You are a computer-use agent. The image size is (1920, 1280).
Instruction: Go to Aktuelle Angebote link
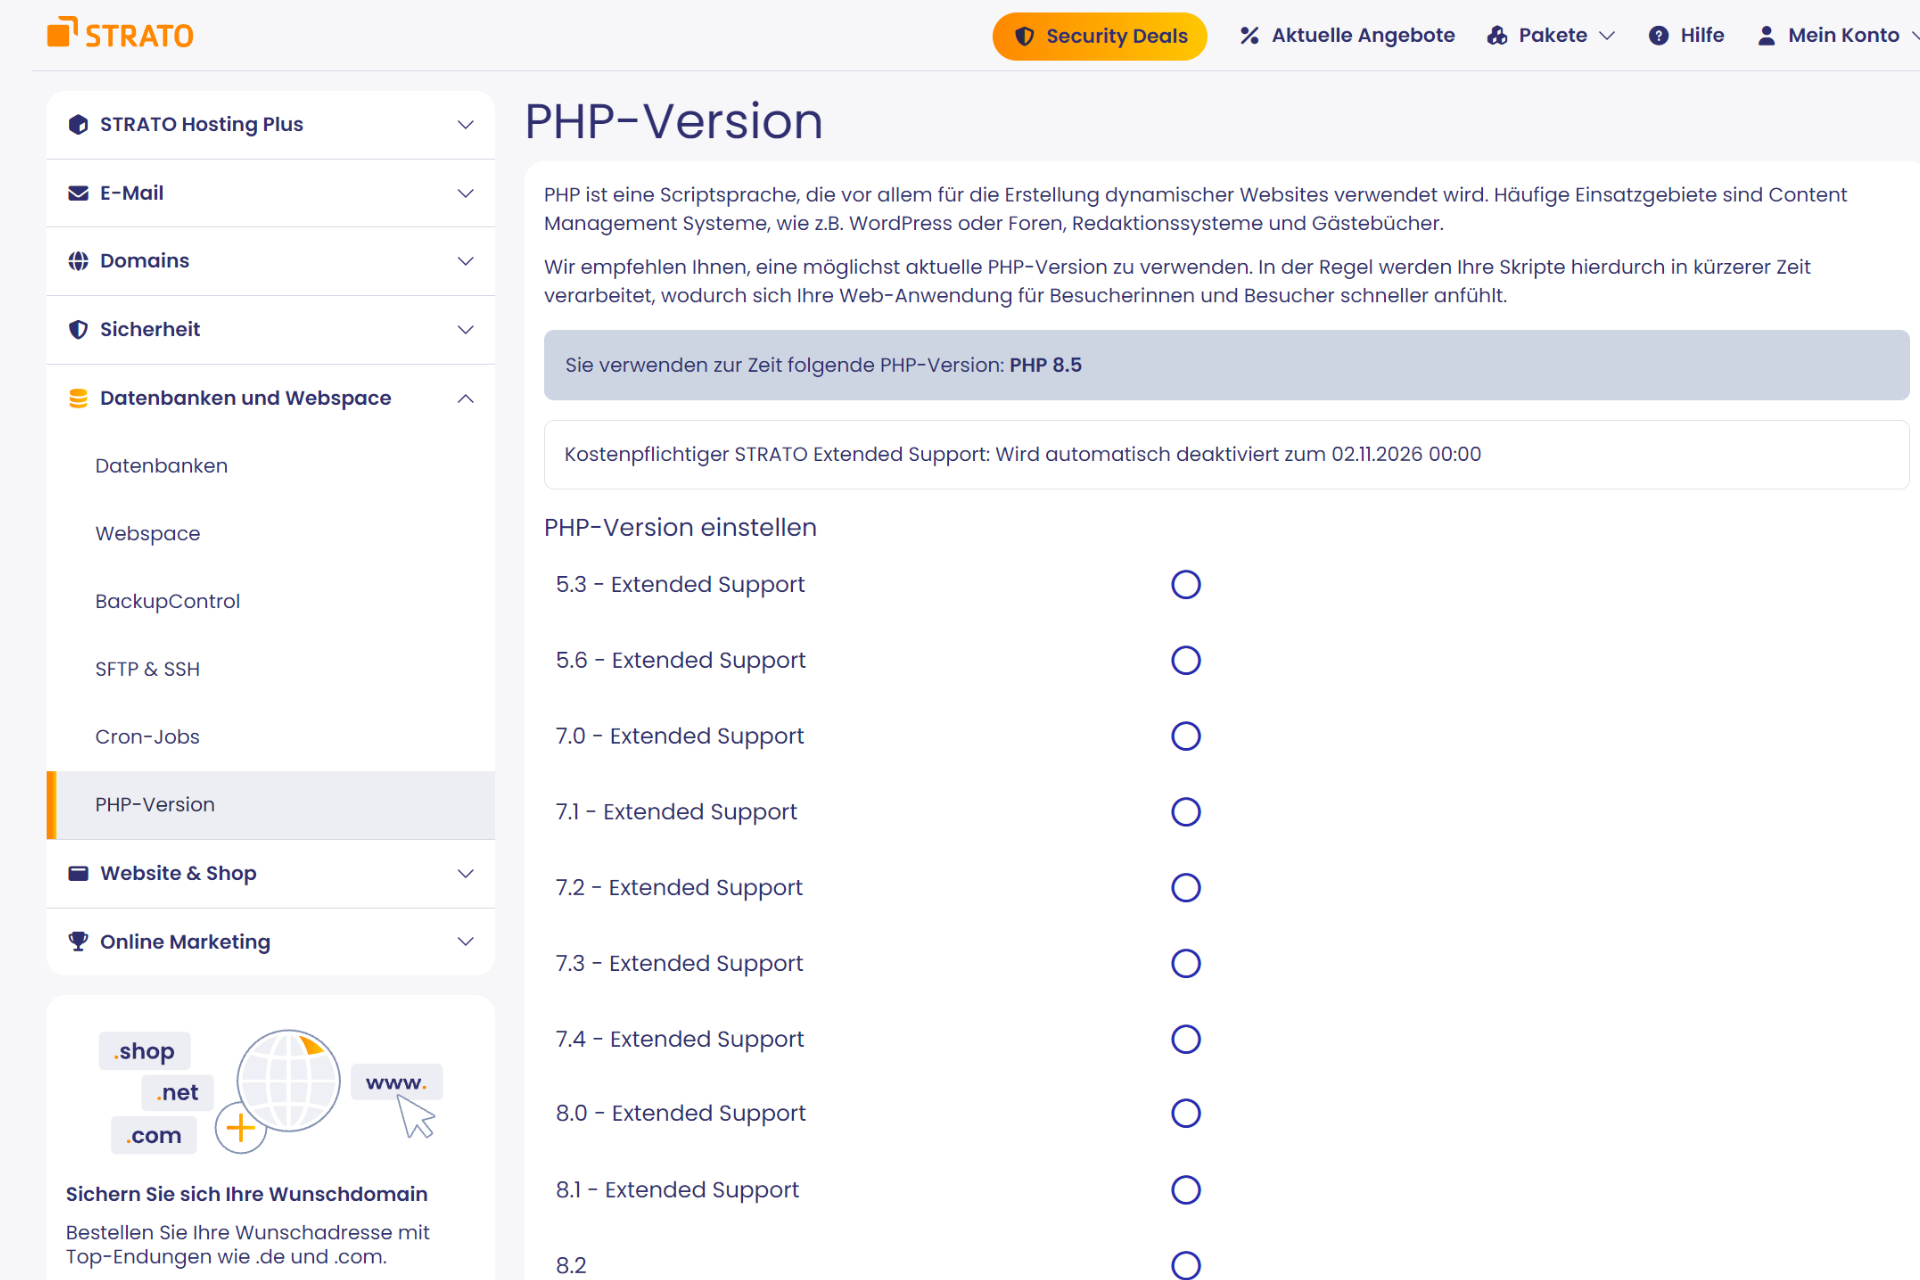click(x=1363, y=35)
